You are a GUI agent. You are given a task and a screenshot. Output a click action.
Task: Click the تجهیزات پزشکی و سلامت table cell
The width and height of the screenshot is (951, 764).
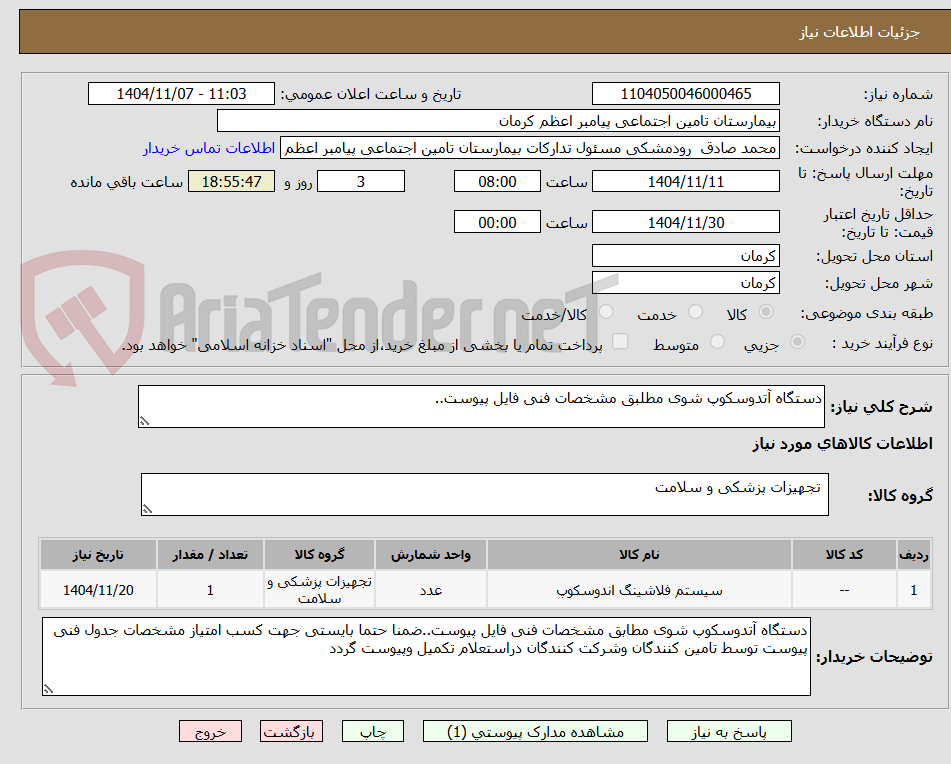[x=319, y=590]
